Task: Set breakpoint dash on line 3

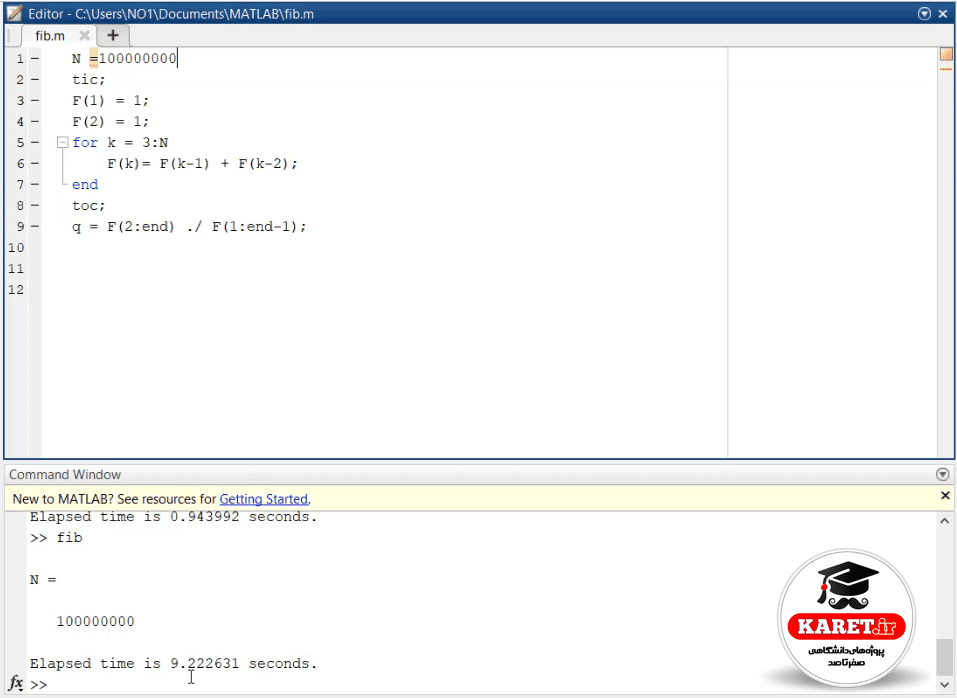Action: [x=35, y=100]
